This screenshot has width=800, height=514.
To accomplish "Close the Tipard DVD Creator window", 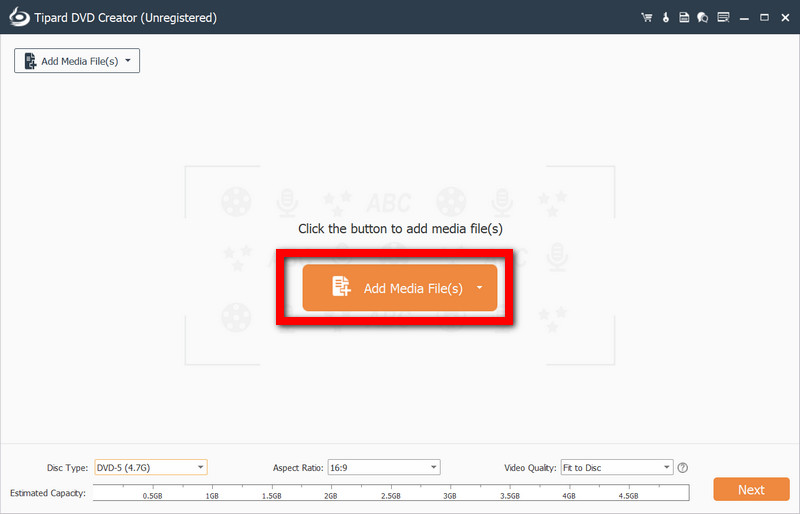I will tap(785, 18).
